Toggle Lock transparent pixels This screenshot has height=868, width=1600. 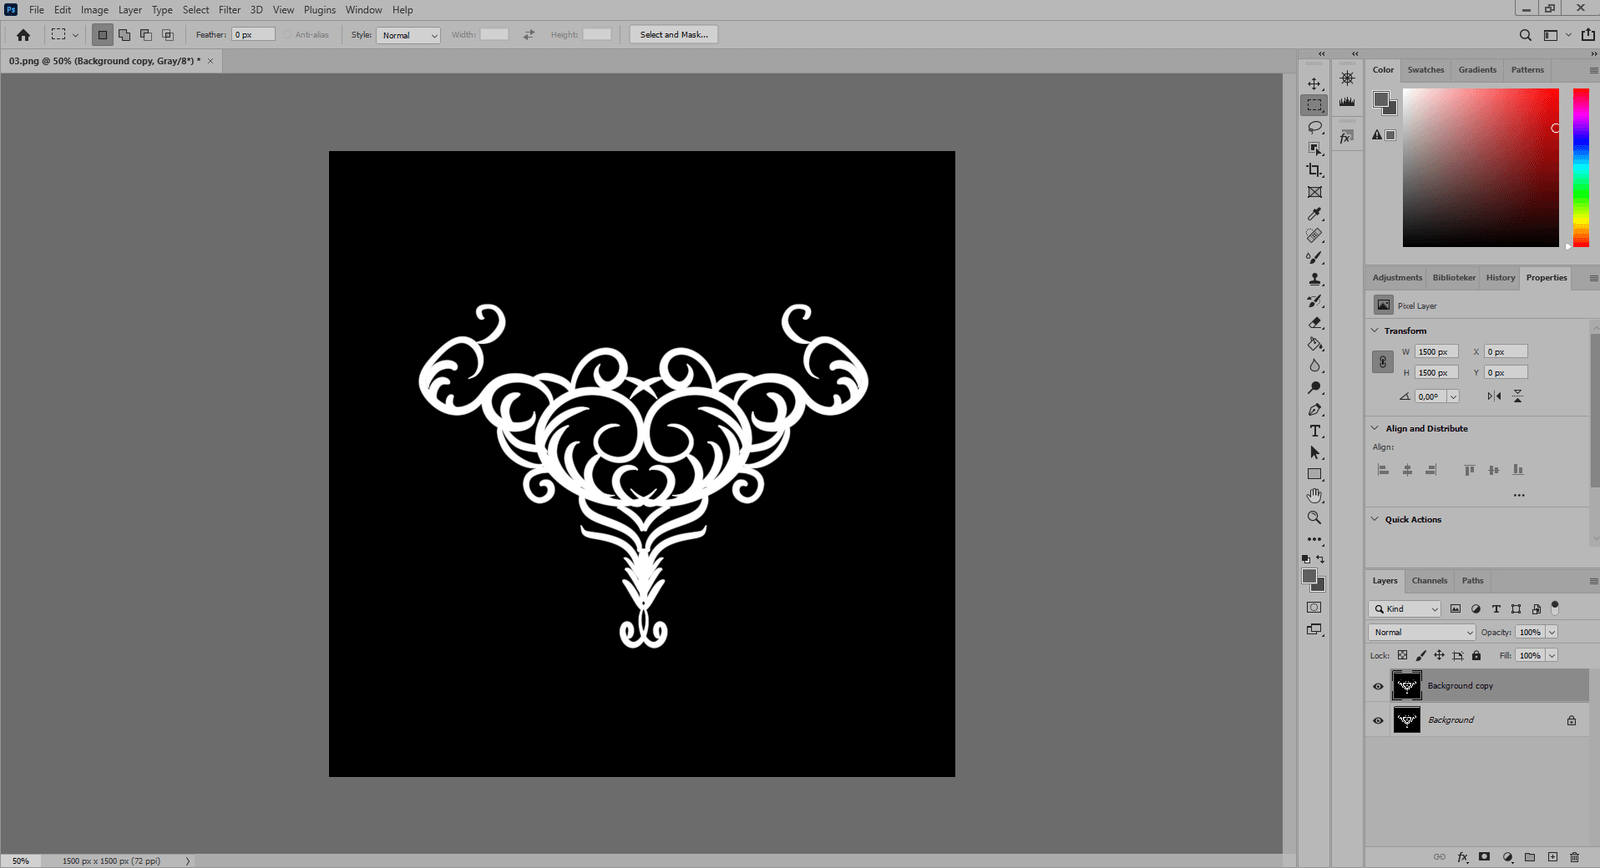(1402, 656)
